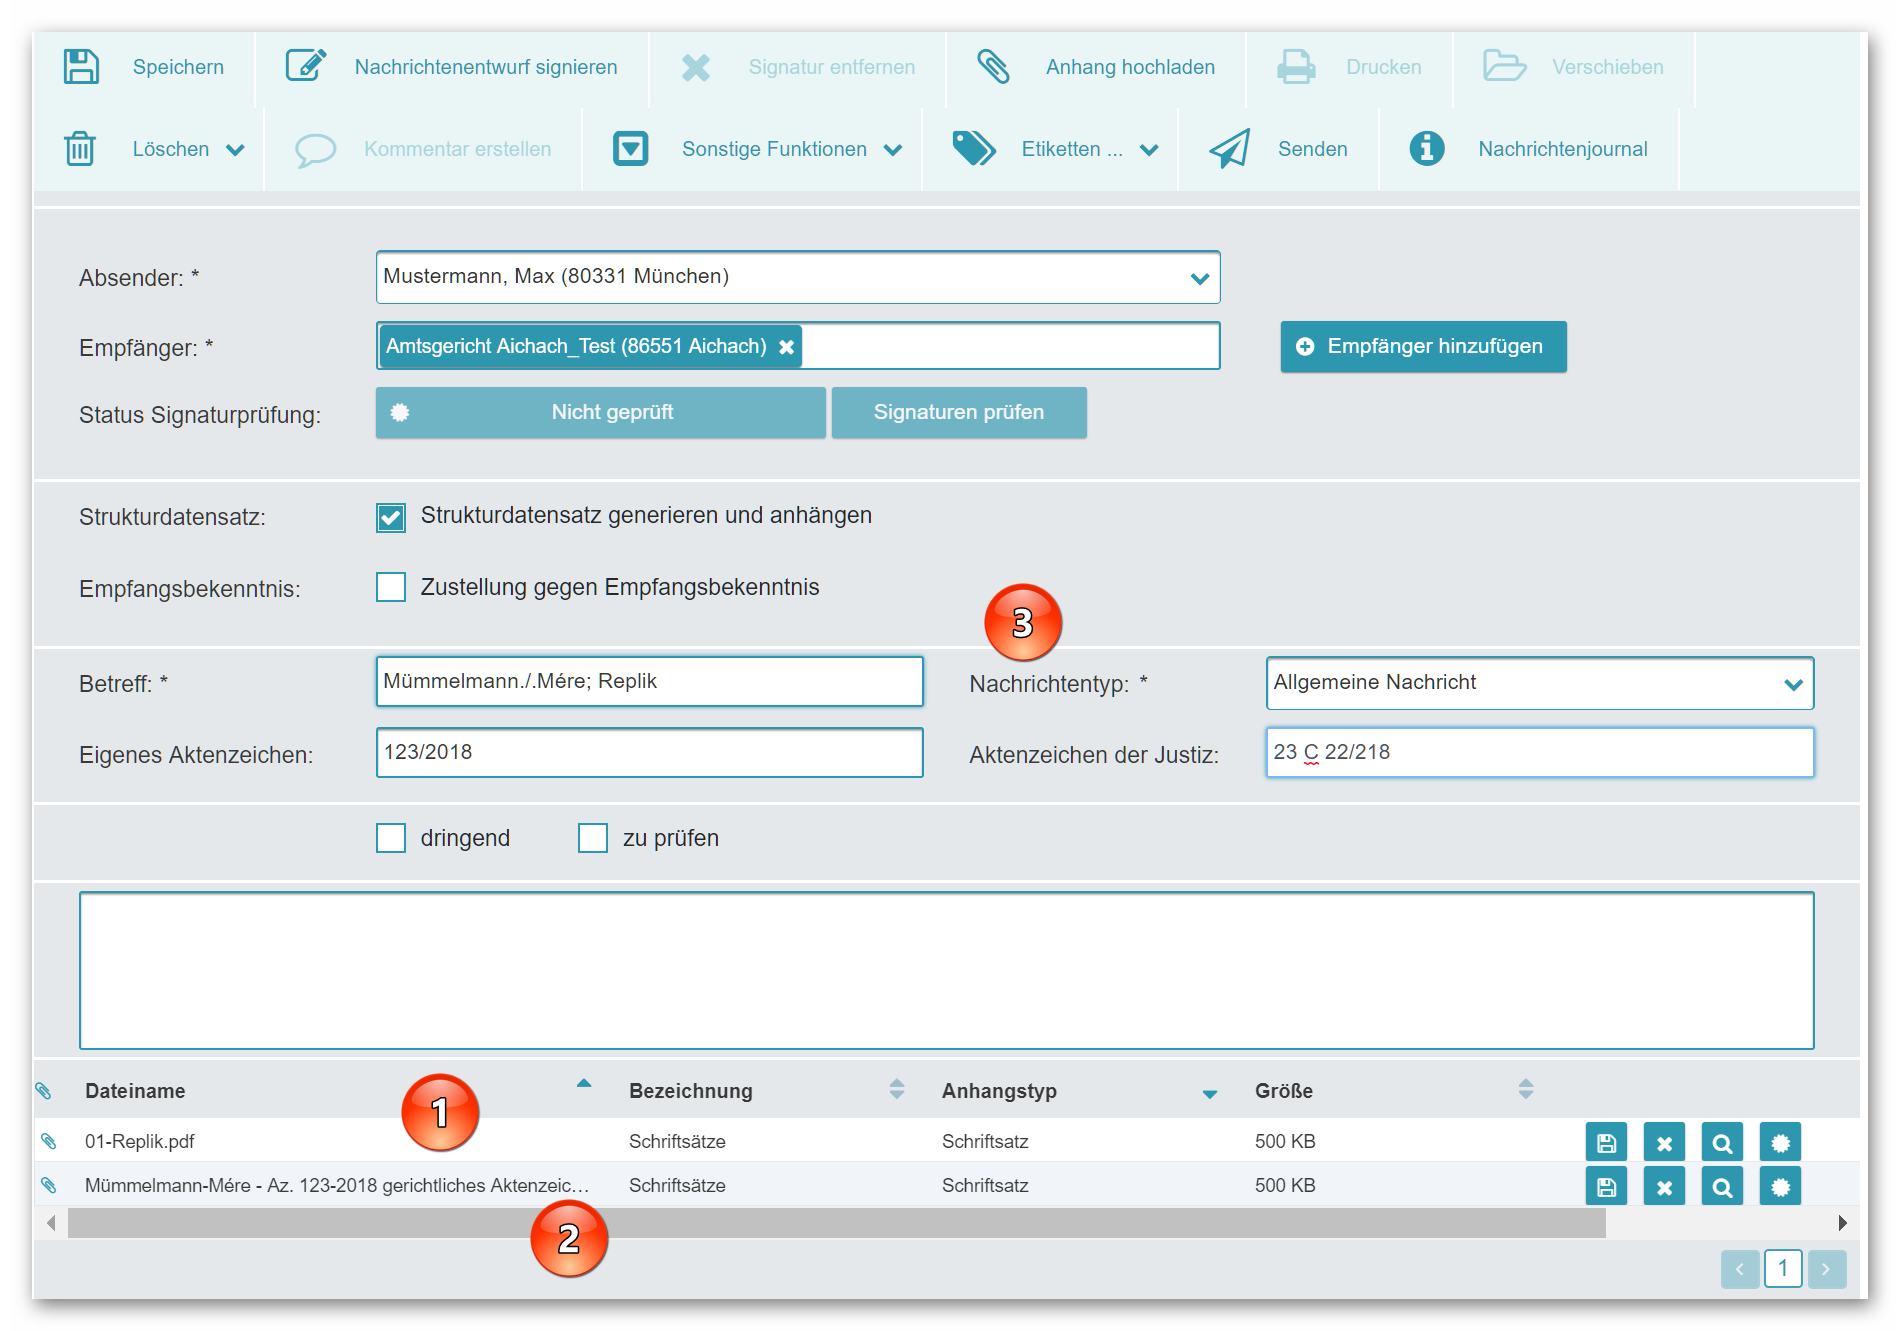Save the 01-Replik.pdf attachment with disk icon
Screen dimensions: 1900x1331
(1606, 1143)
